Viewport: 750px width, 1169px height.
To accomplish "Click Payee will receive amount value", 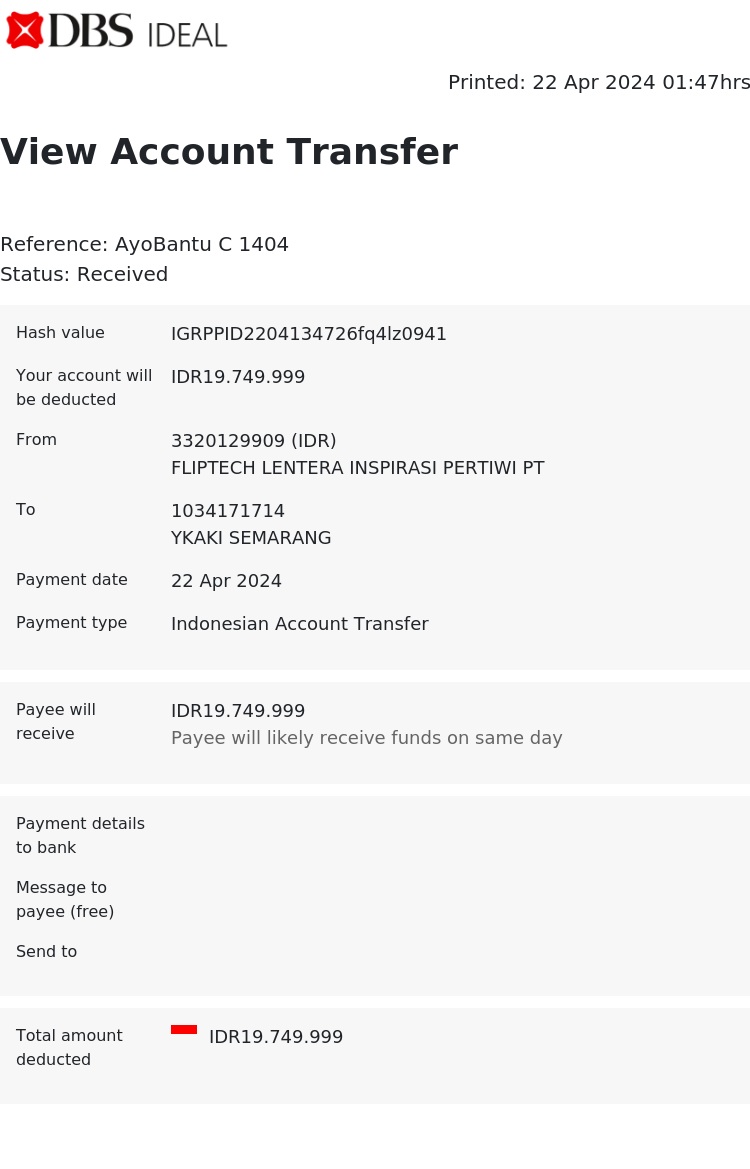I will [x=238, y=710].
